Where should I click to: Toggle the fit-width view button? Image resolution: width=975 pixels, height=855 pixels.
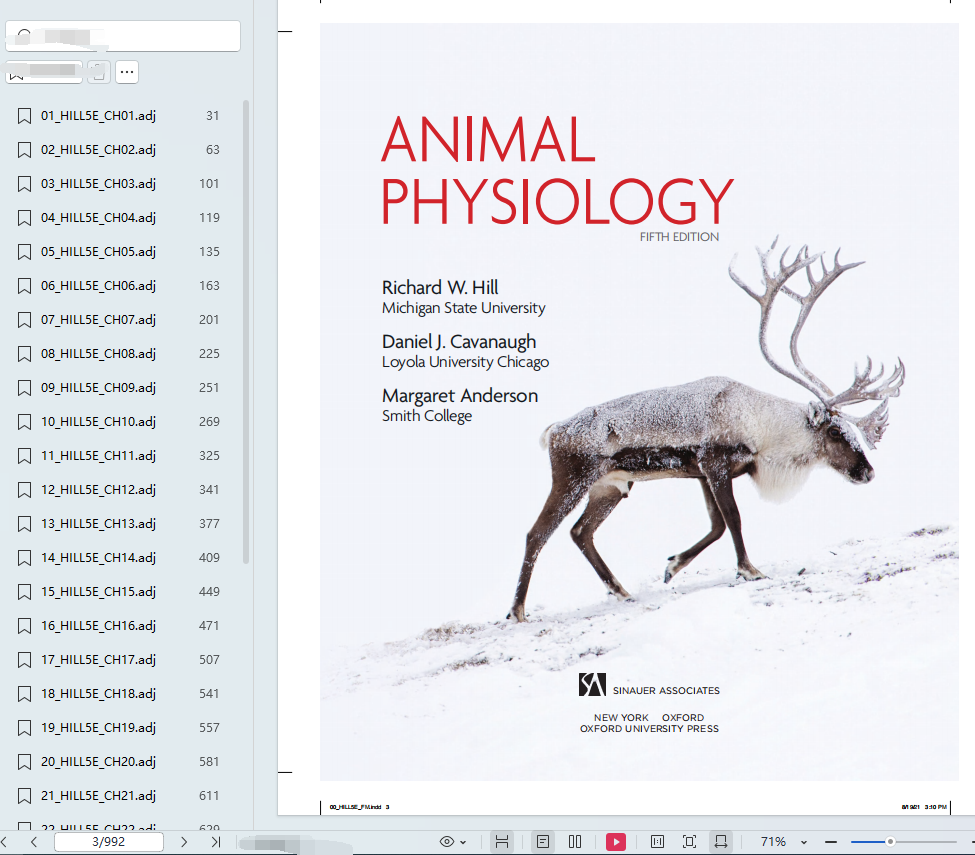[501, 842]
